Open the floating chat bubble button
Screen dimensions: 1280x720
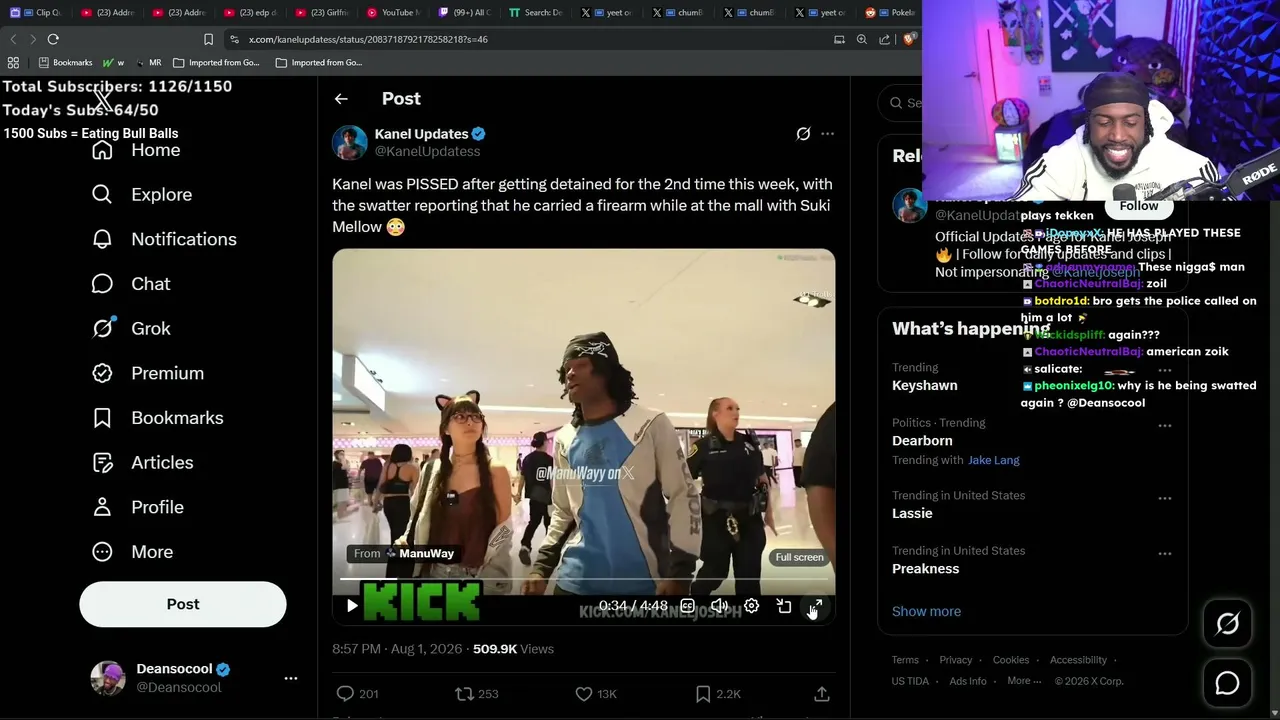(x=1227, y=683)
